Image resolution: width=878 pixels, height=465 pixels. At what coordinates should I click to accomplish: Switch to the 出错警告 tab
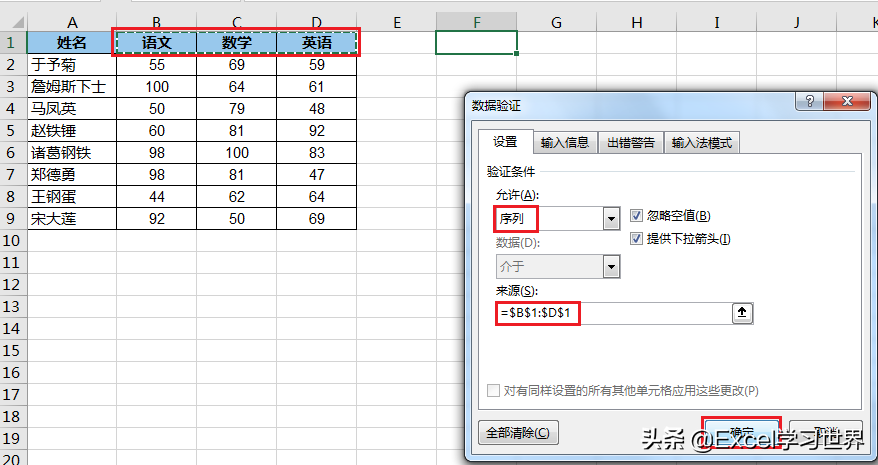click(631, 143)
